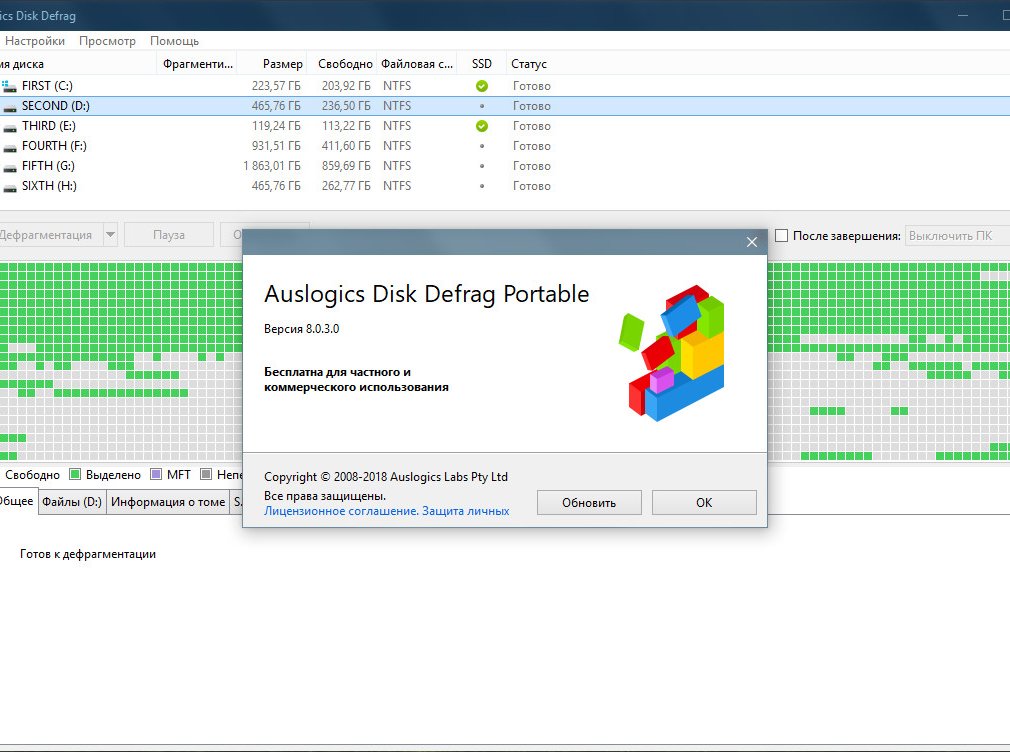Viewport: 1010px width, 752px height.
Task: Click the Готово status for SIXTH (H:)
Action: (x=531, y=186)
